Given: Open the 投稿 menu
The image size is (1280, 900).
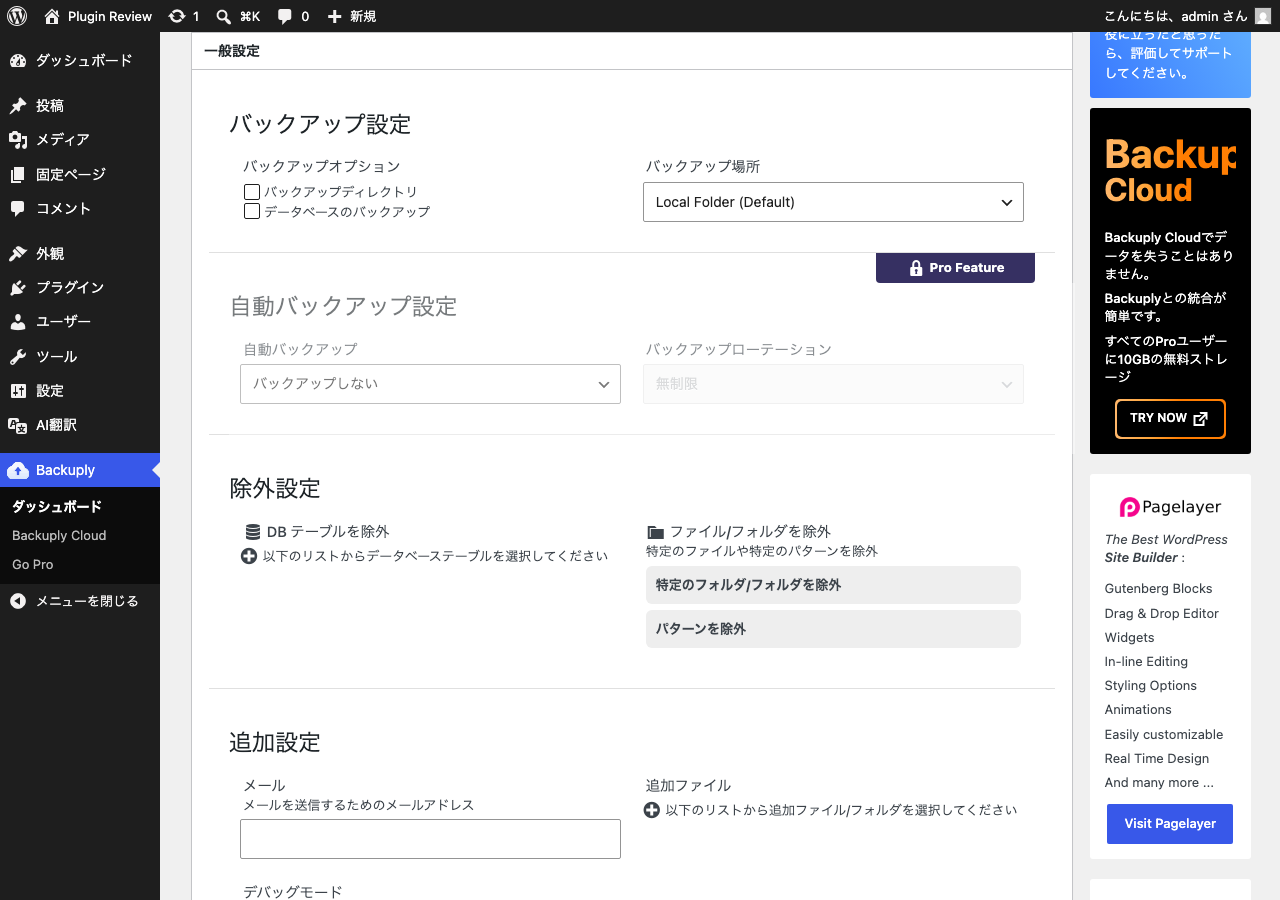Looking at the screenshot, I should pyautogui.click(x=80, y=106).
